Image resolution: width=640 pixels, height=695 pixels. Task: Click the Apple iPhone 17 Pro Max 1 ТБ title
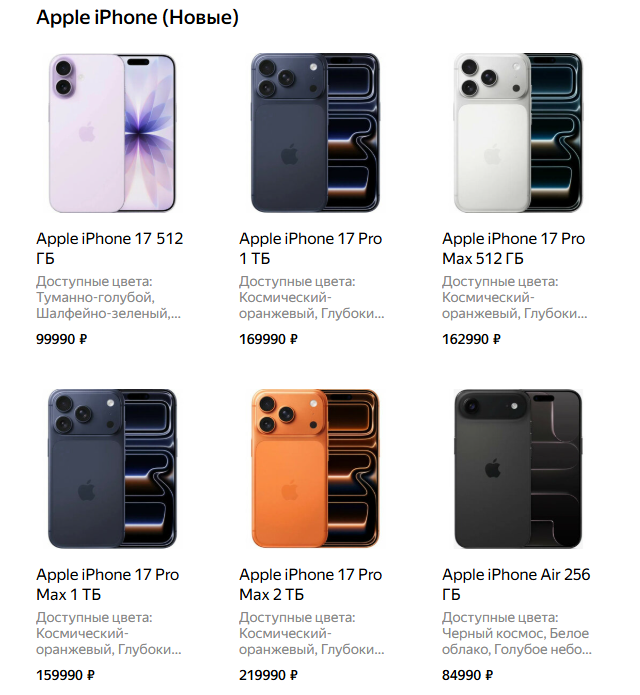pos(108,584)
